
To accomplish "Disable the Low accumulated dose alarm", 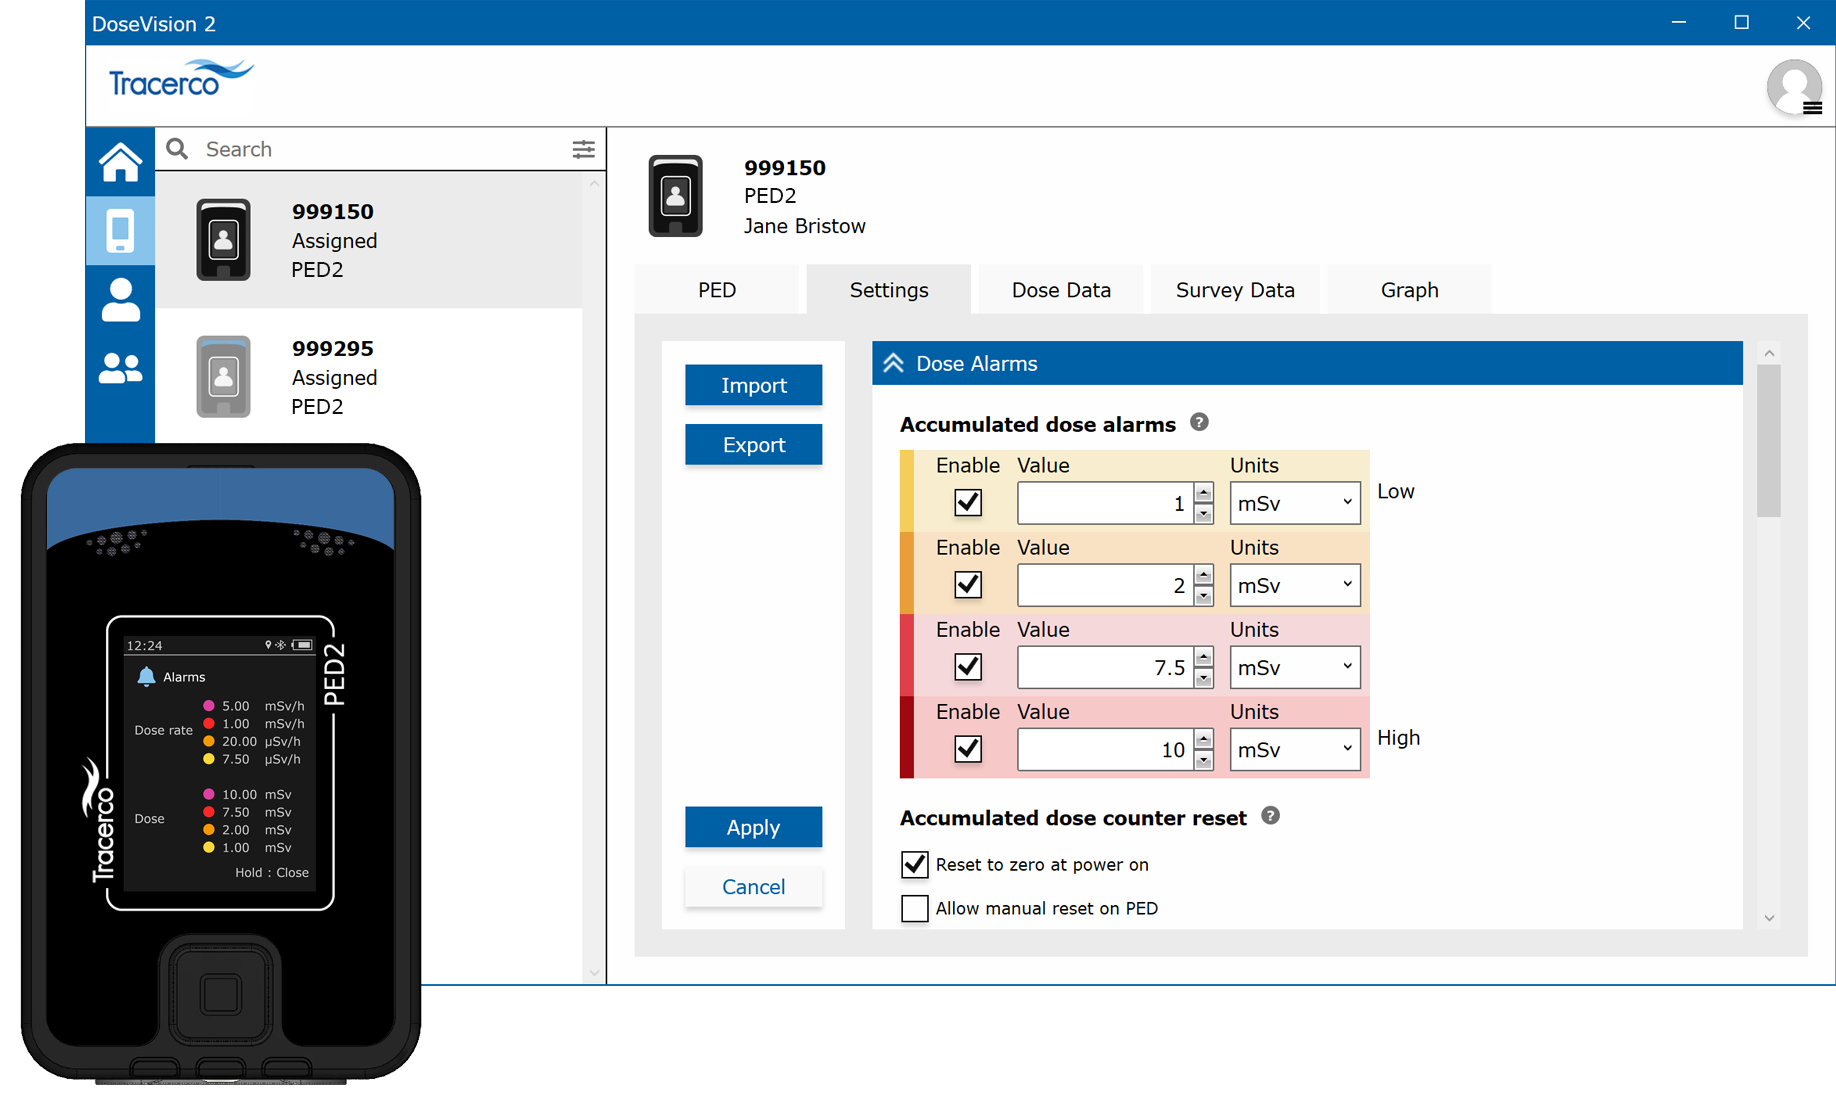I will 967,503.
